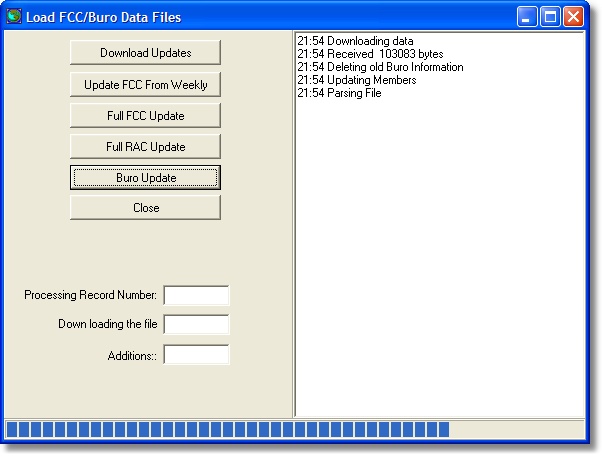Image resolution: width=602 pixels, height=456 pixels.
Task: Select 'Deleting old Buro Information' log line
Action: tap(380, 67)
